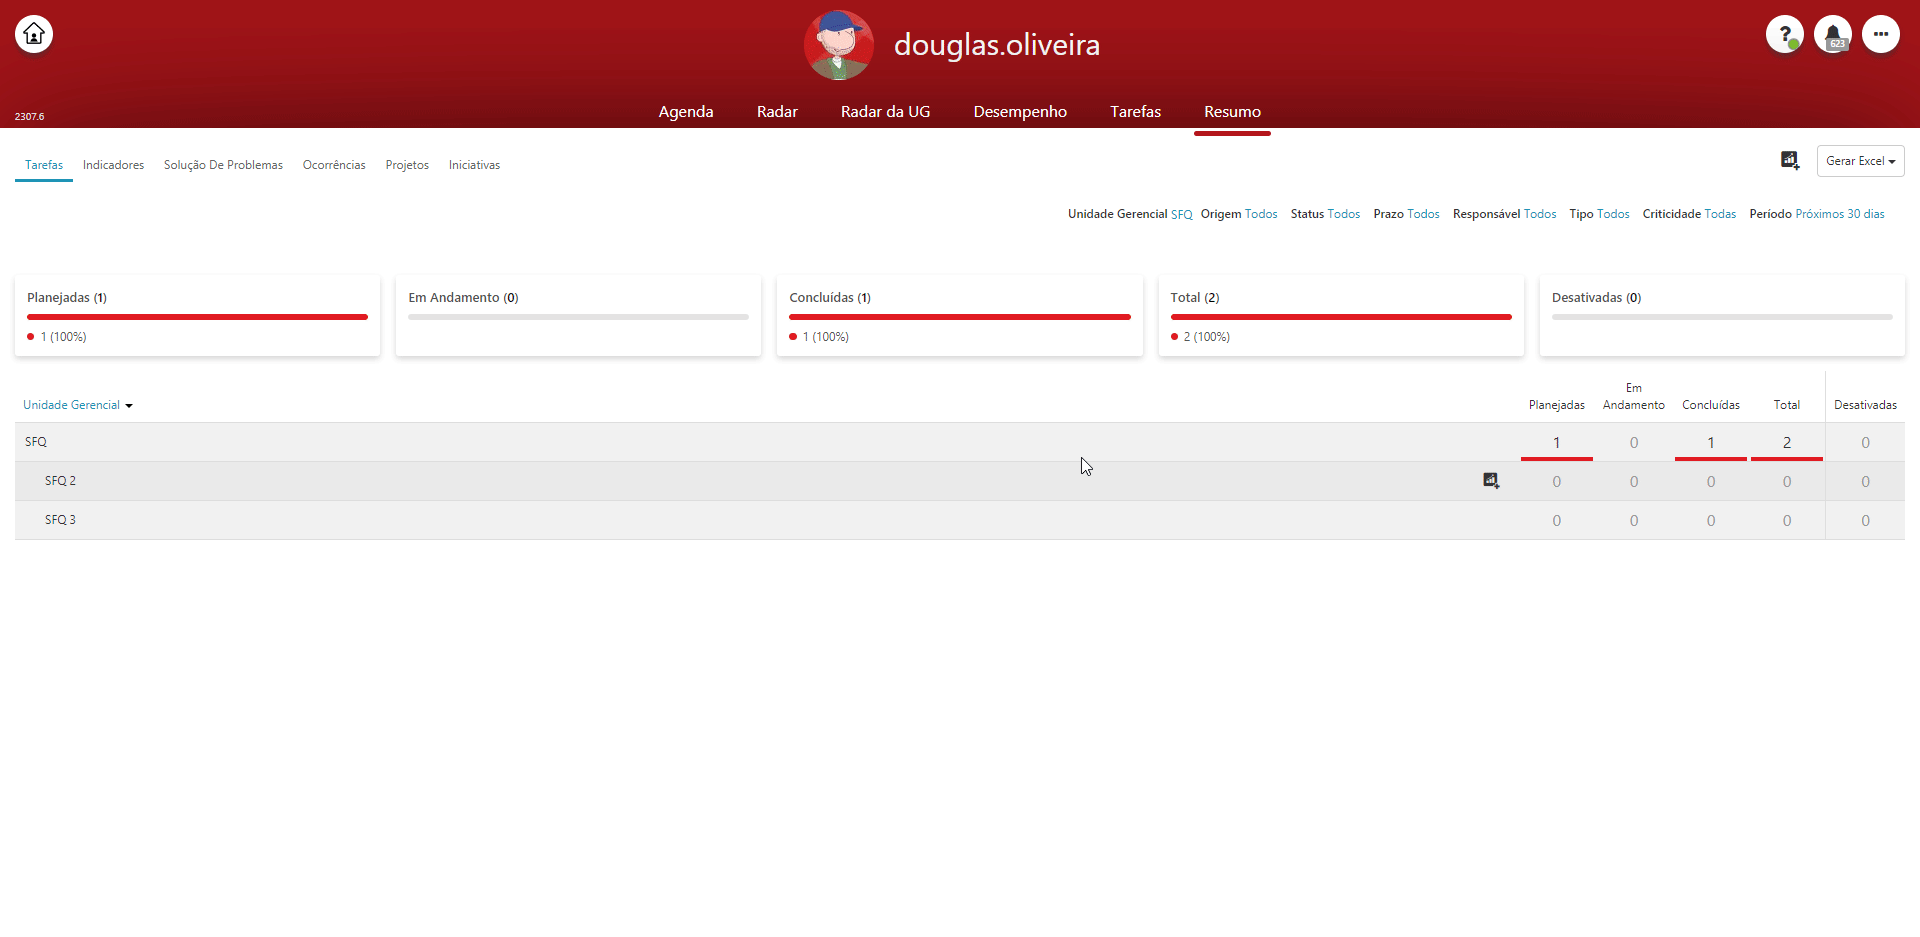The height and width of the screenshot is (937, 1920).
Task: Open Tarefas in the top navigation
Action: (1135, 112)
